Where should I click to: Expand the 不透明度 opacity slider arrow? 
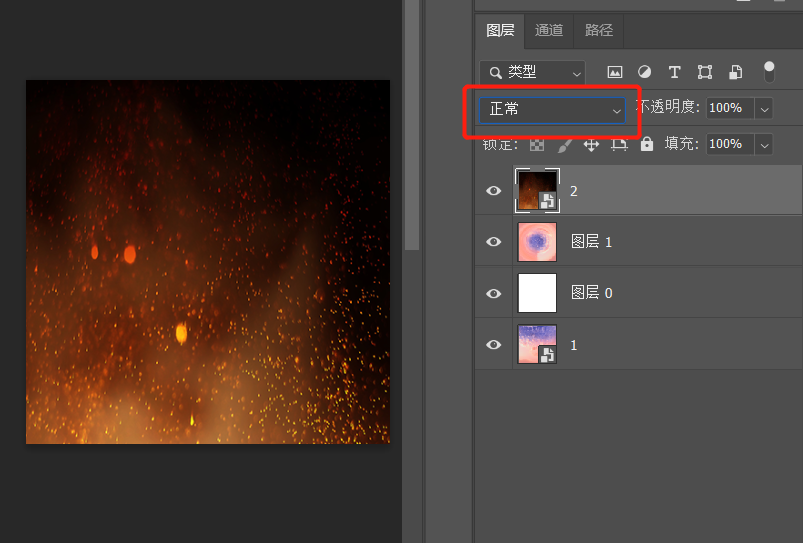click(764, 108)
